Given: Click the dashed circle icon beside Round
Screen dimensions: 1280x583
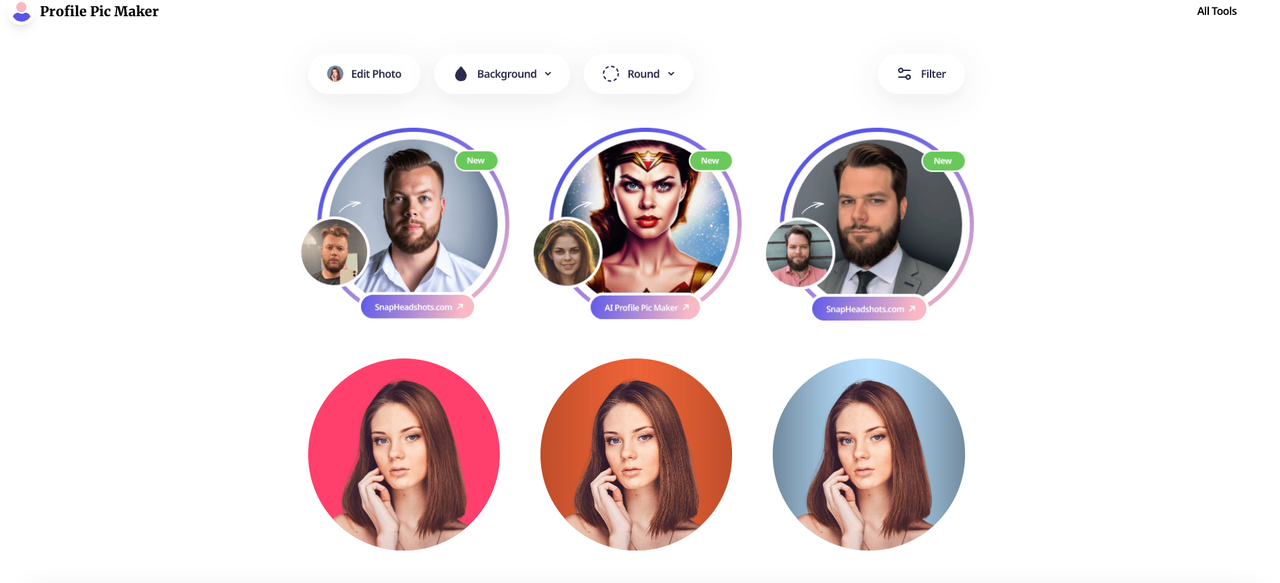Looking at the screenshot, I should click(610, 74).
